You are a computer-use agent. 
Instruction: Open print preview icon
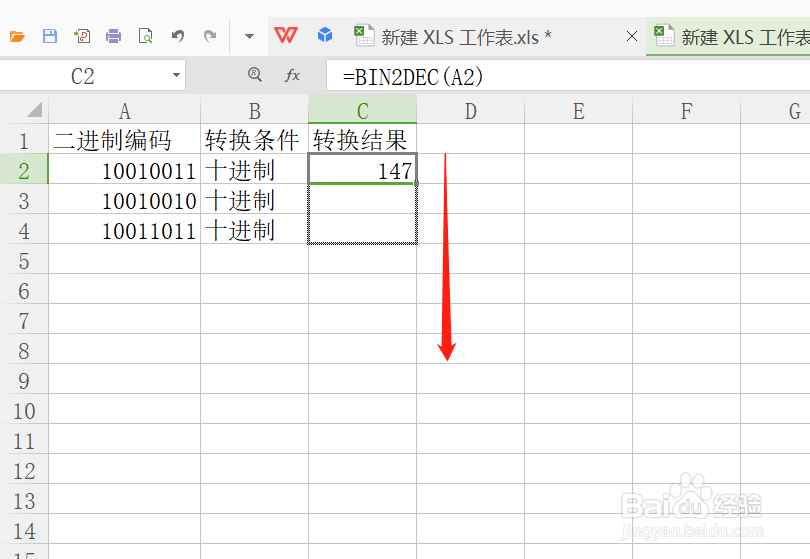pyautogui.click(x=146, y=36)
